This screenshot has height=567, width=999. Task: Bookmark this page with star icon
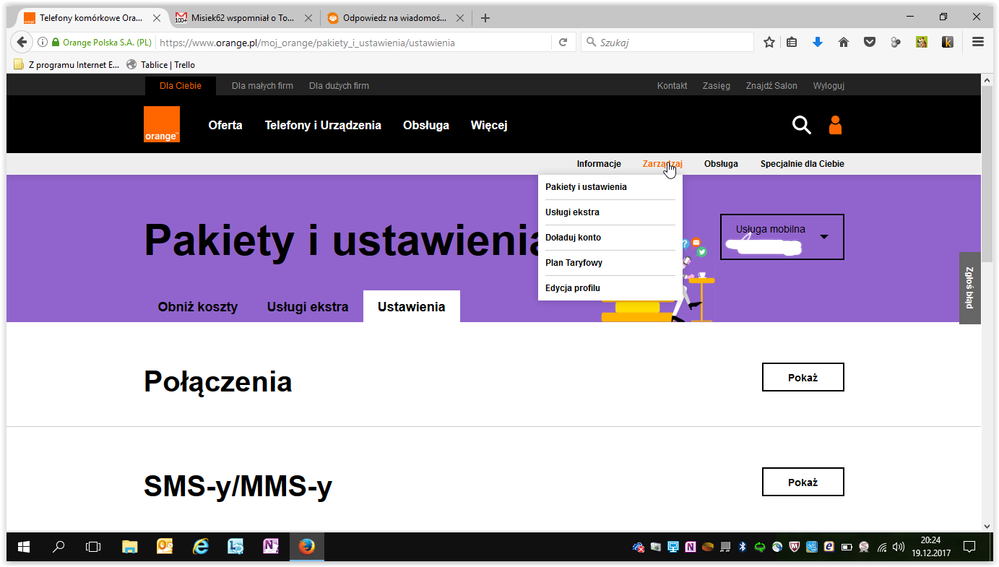point(769,42)
